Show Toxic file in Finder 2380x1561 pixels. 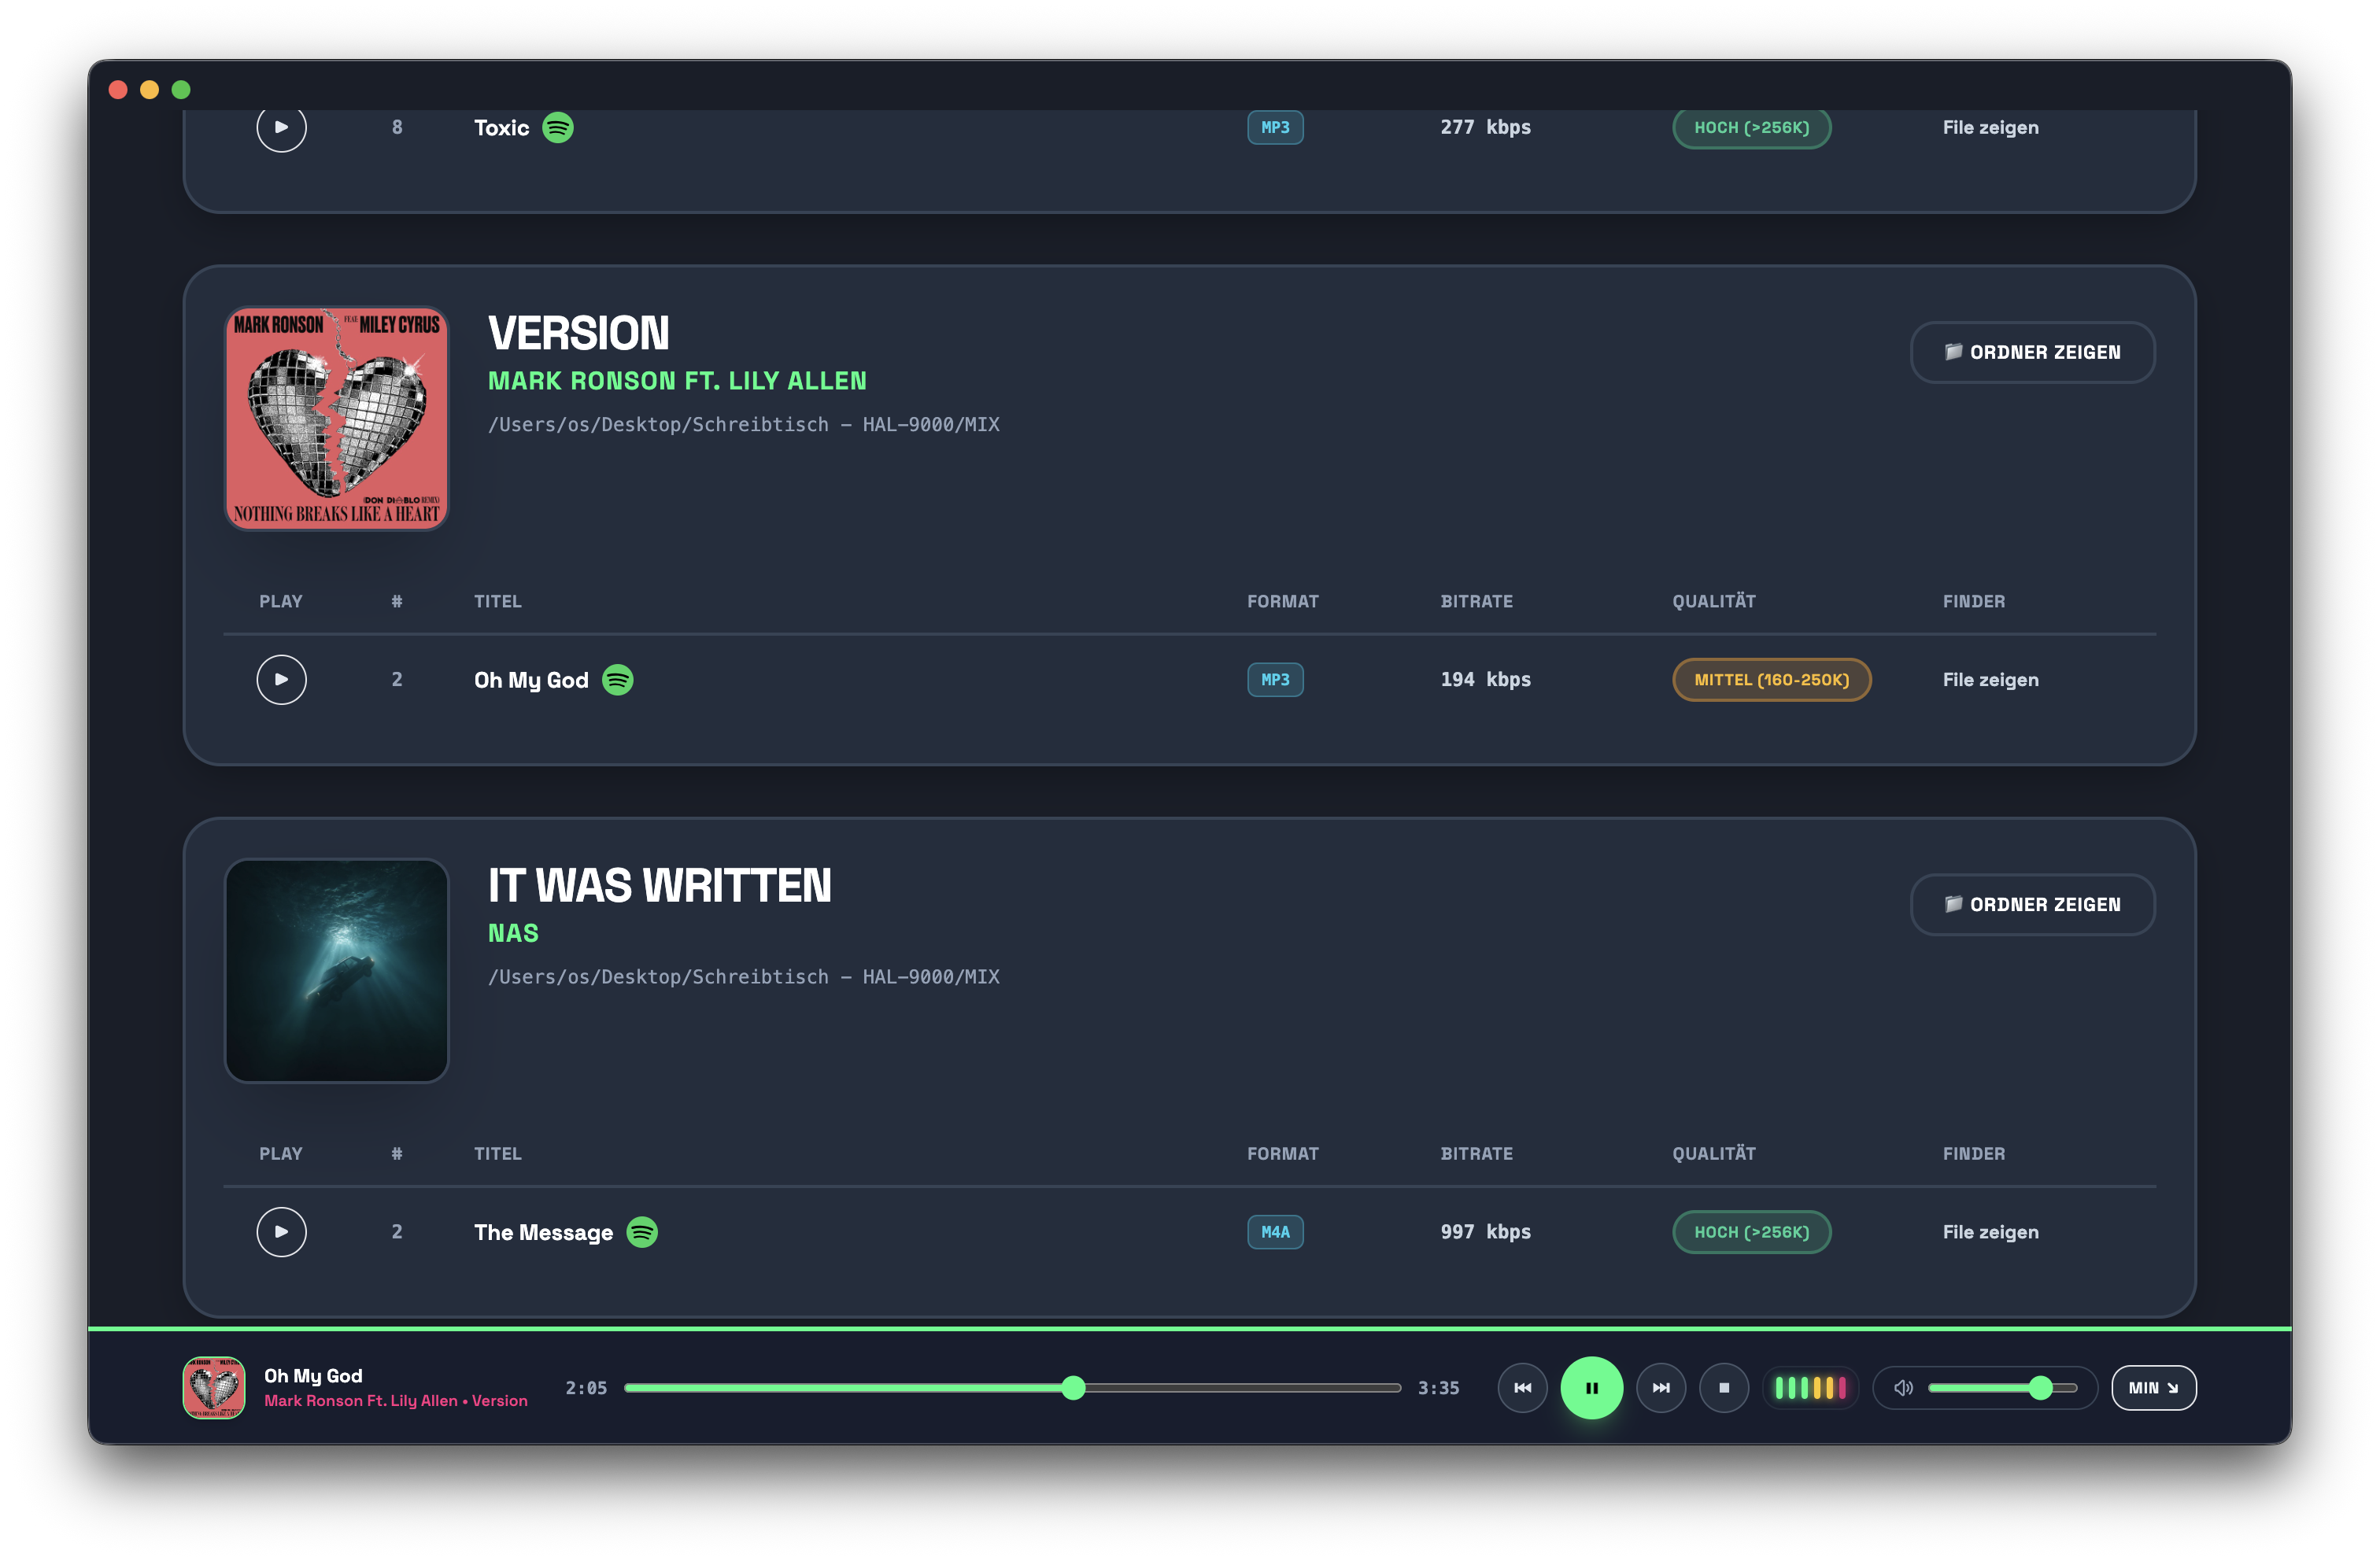(x=1990, y=128)
